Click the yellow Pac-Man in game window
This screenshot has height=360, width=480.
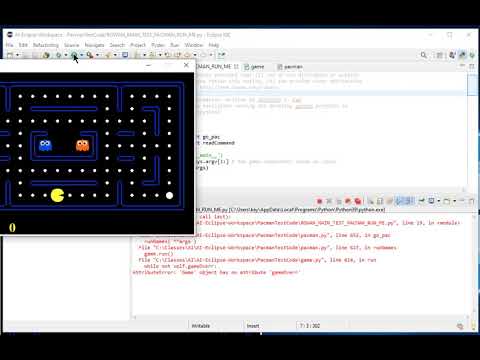click(57, 196)
